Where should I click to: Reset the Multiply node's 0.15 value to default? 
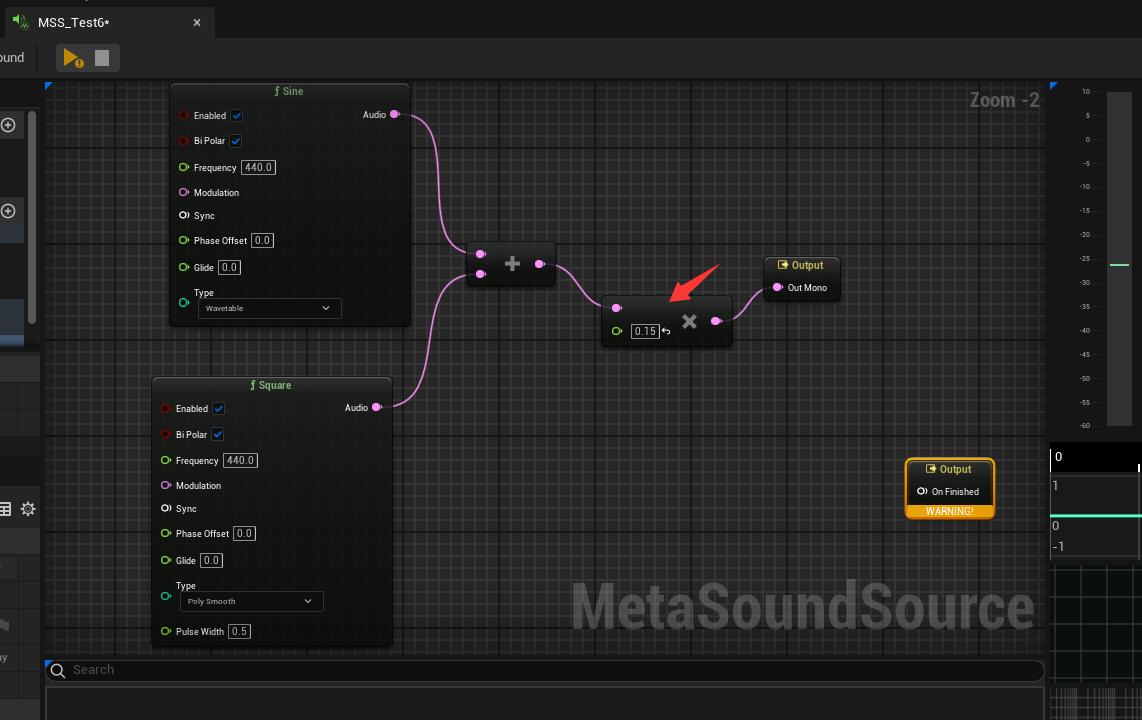point(666,331)
